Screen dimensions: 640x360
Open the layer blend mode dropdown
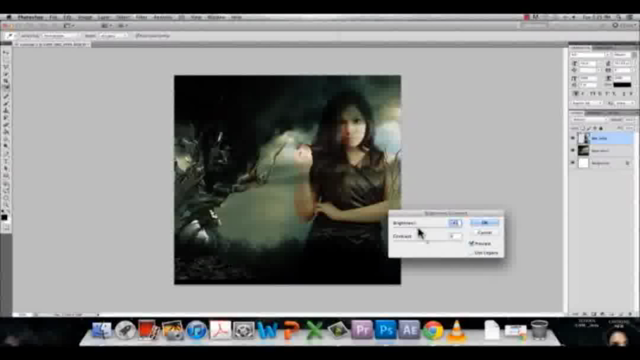point(589,120)
